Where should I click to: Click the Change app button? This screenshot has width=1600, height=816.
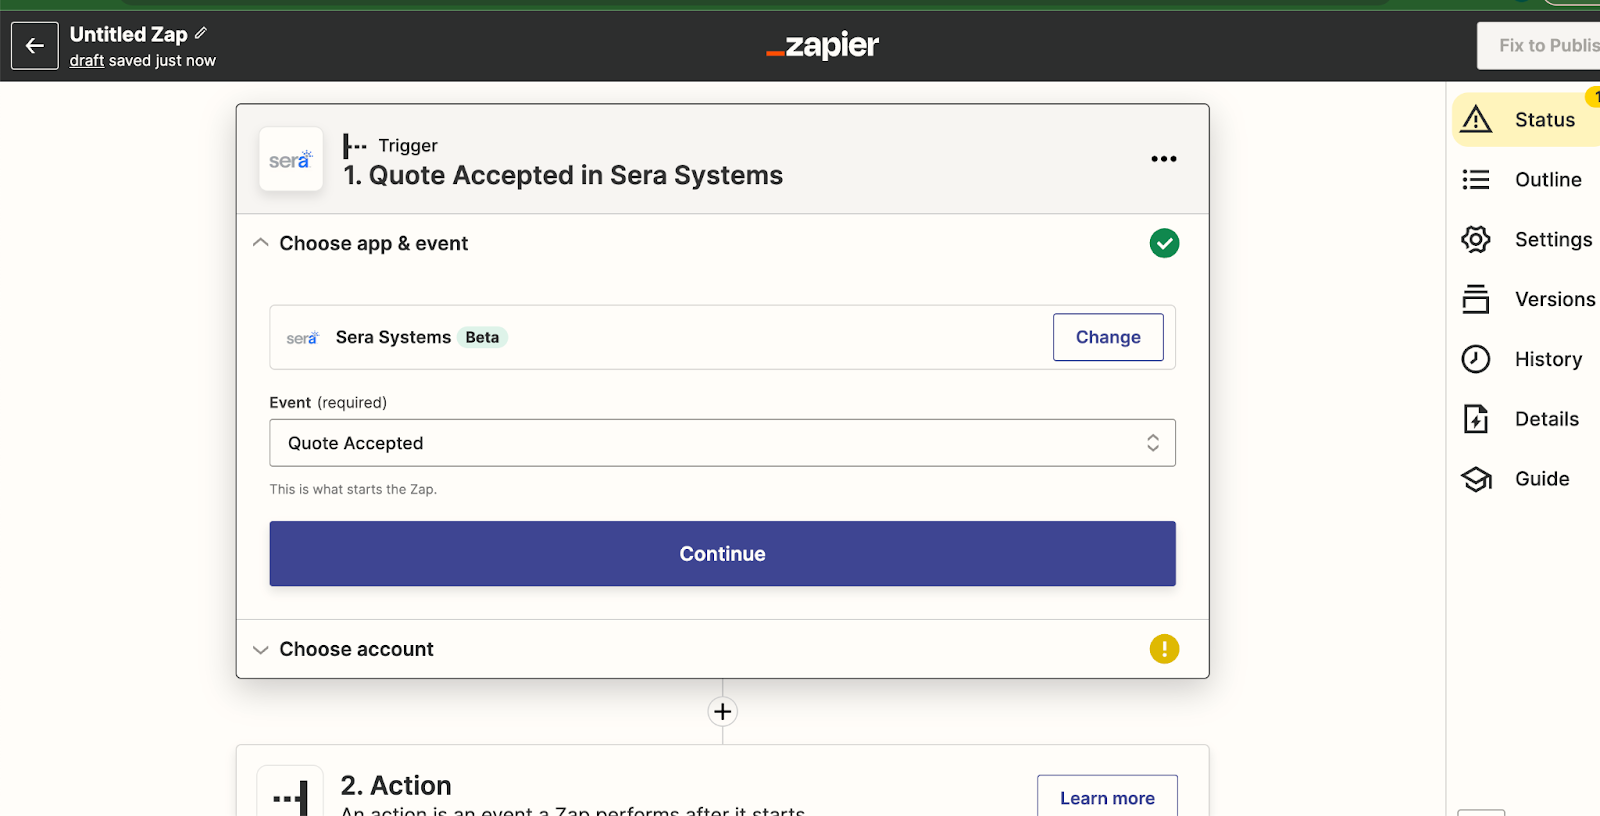pyautogui.click(x=1108, y=337)
